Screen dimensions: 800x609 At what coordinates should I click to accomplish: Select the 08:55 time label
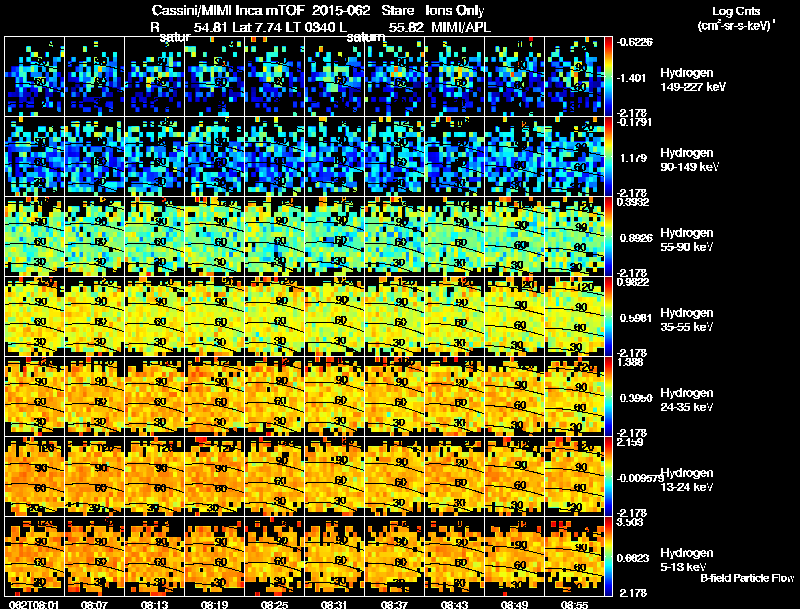pos(574,604)
